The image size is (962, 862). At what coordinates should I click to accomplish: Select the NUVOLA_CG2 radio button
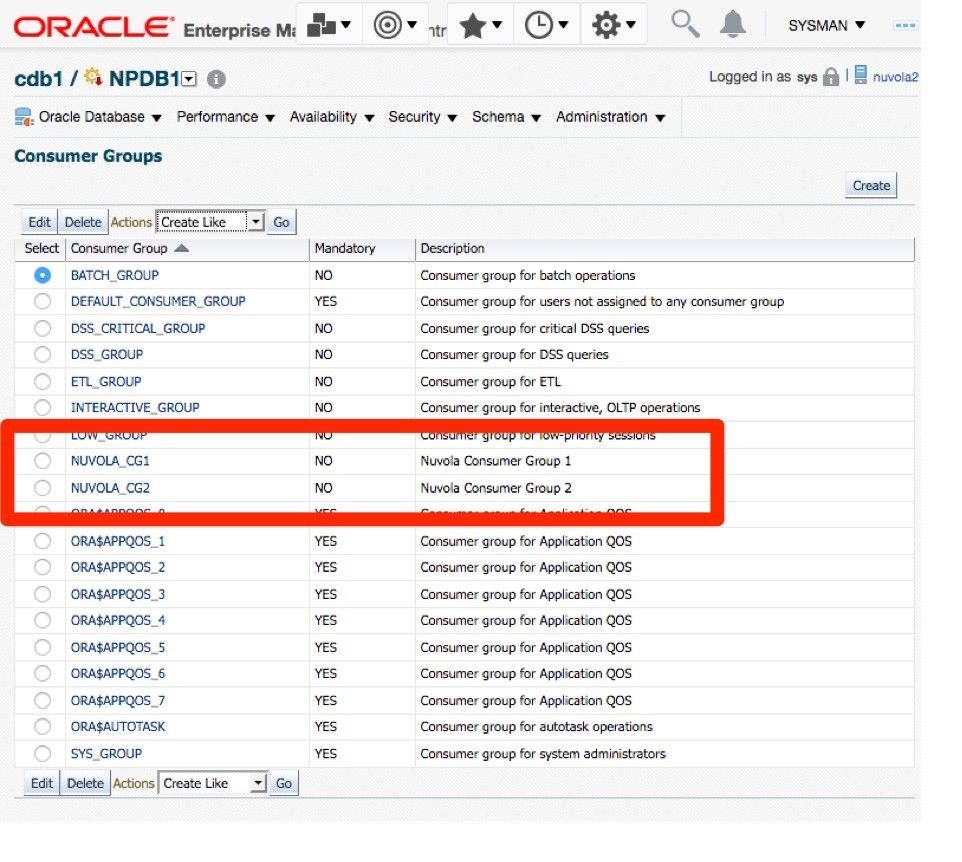tap(42, 488)
